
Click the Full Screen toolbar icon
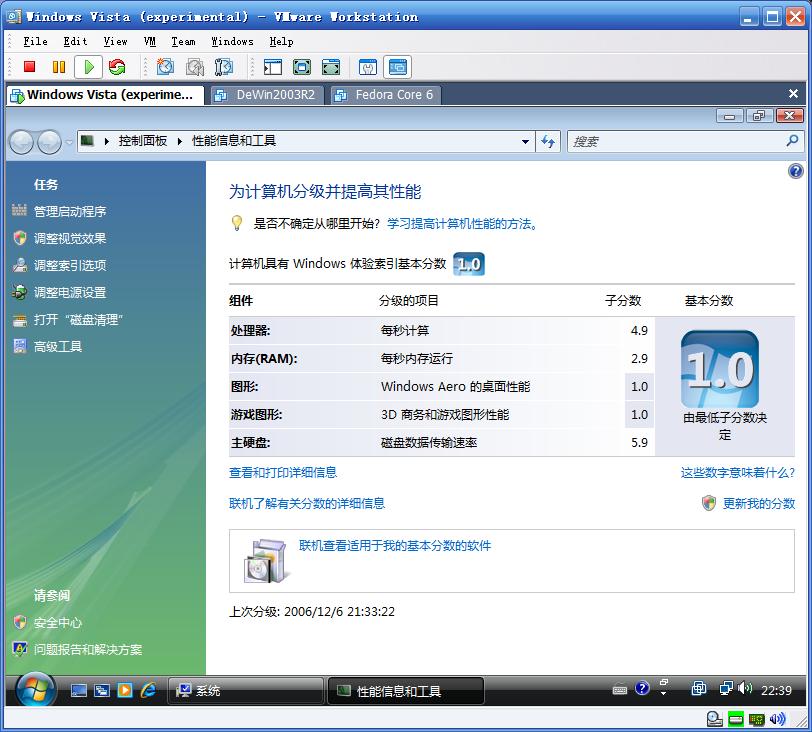coord(331,67)
